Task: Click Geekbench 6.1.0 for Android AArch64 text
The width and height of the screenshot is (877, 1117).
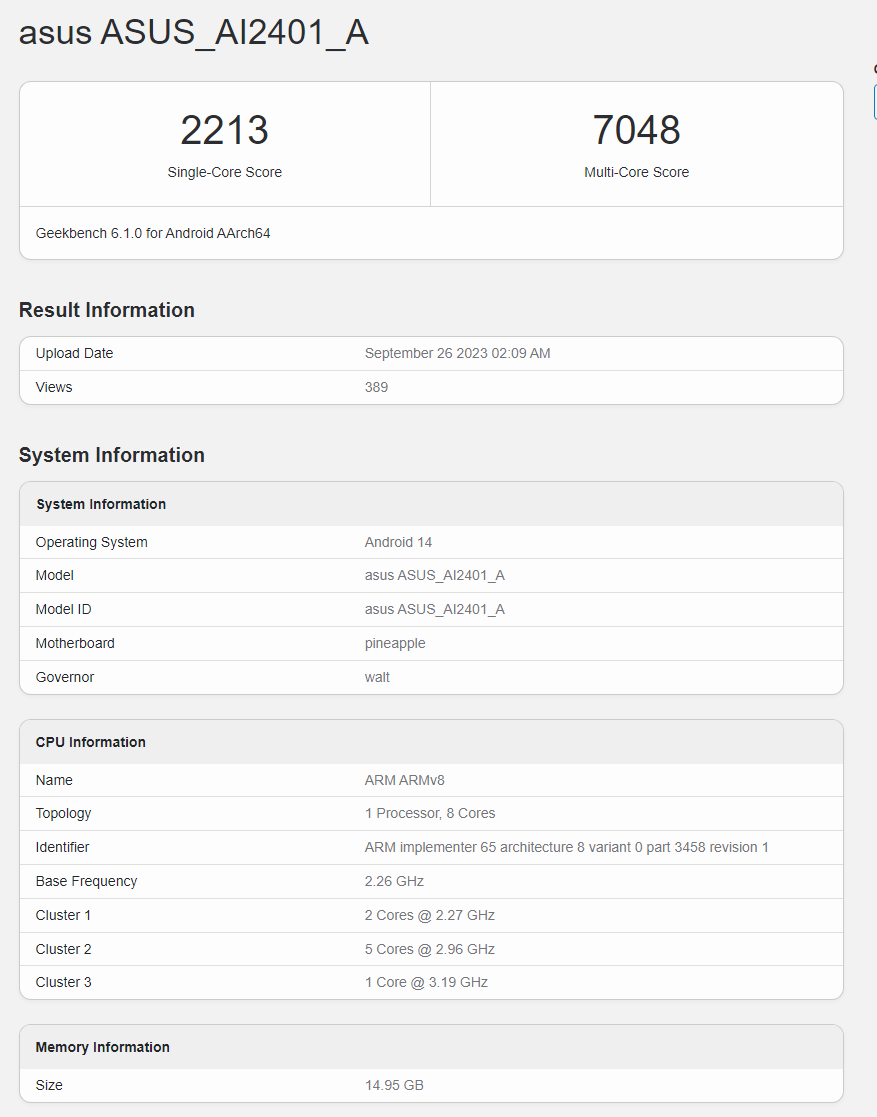Action: 153,234
